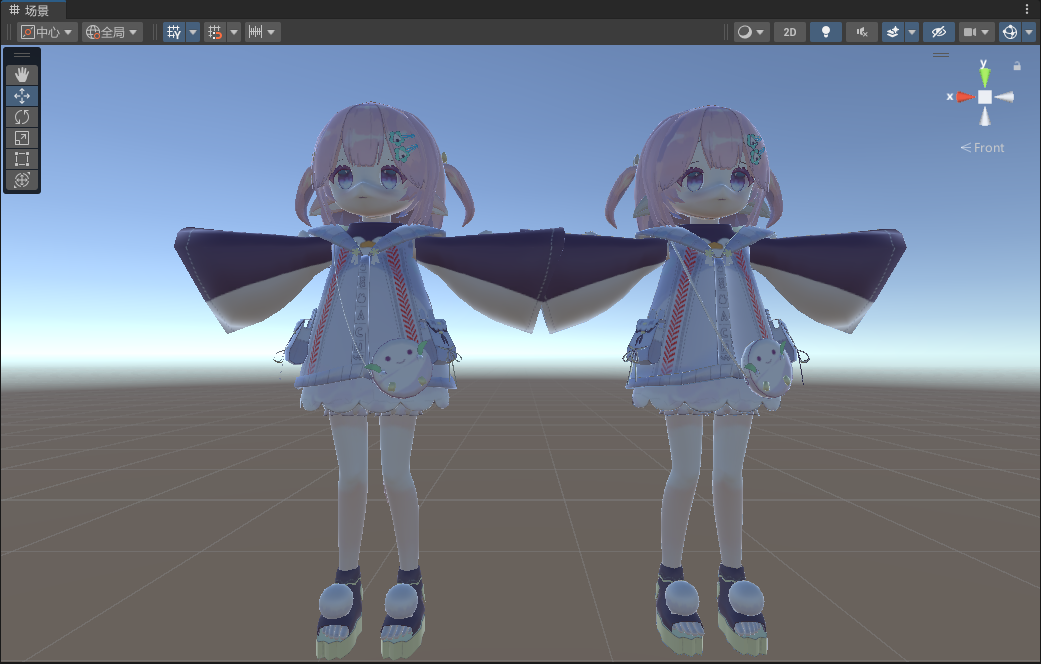Select the Scale tool
This screenshot has height=664, width=1041.
point(22,138)
